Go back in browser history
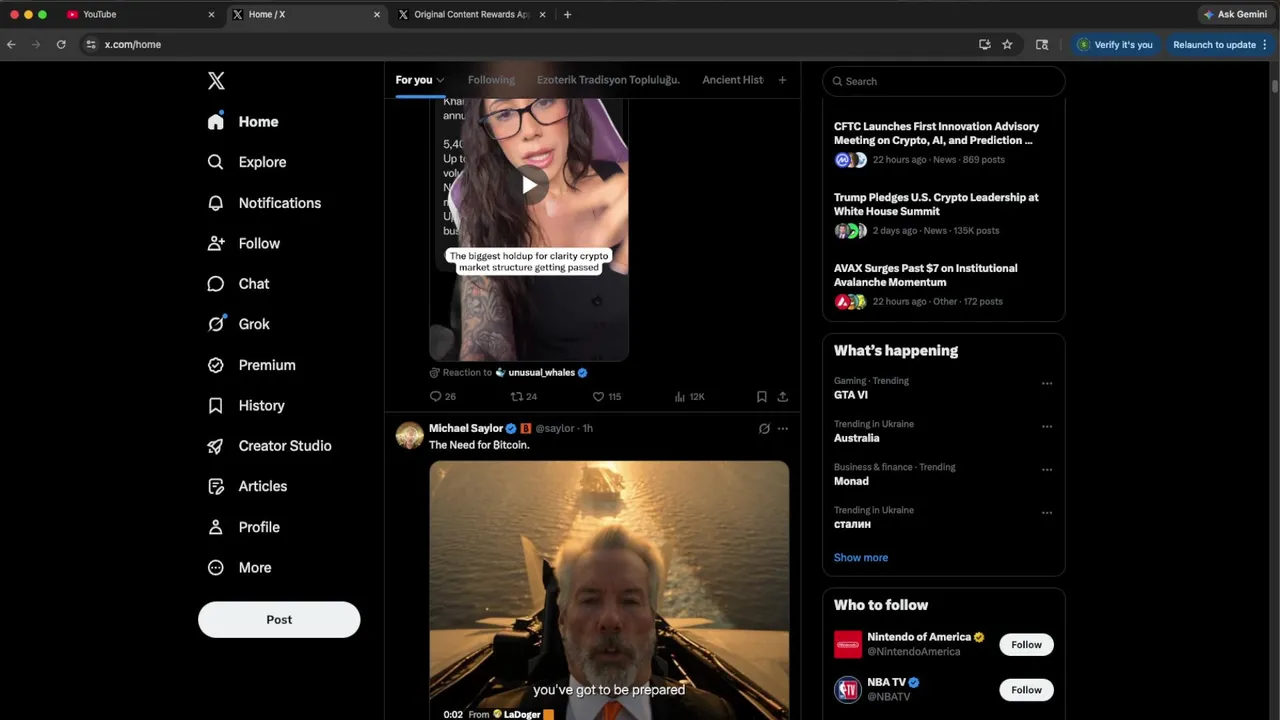 [11, 44]
